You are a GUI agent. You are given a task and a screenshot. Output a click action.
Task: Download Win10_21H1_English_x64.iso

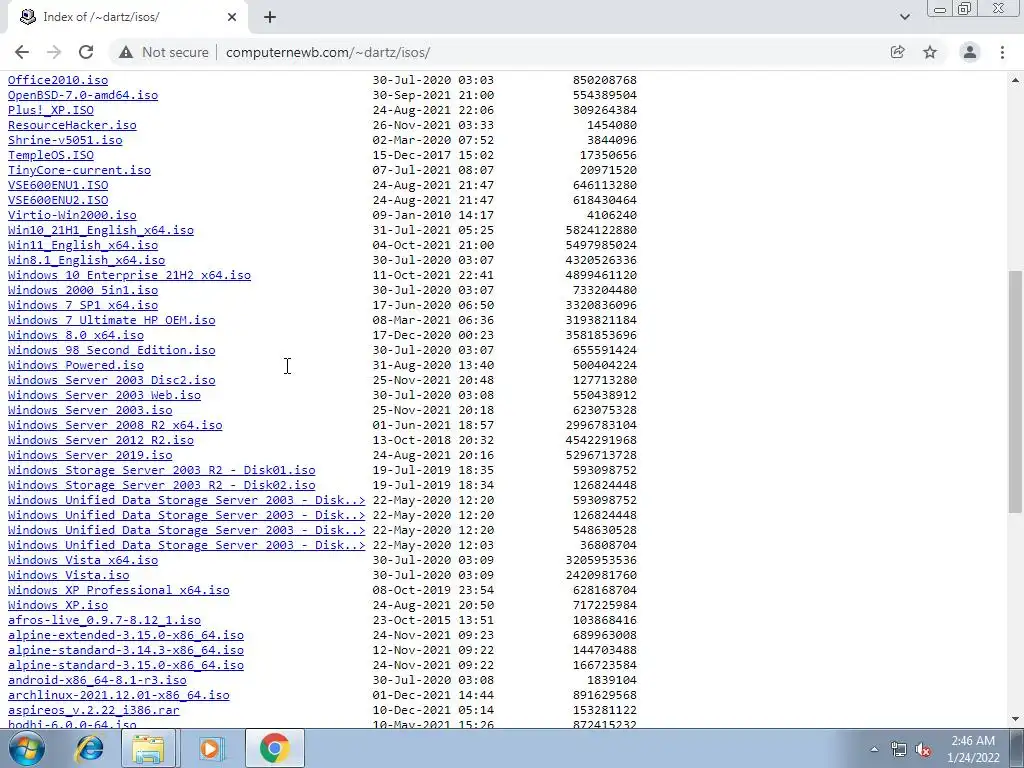(x=101, y=230)
